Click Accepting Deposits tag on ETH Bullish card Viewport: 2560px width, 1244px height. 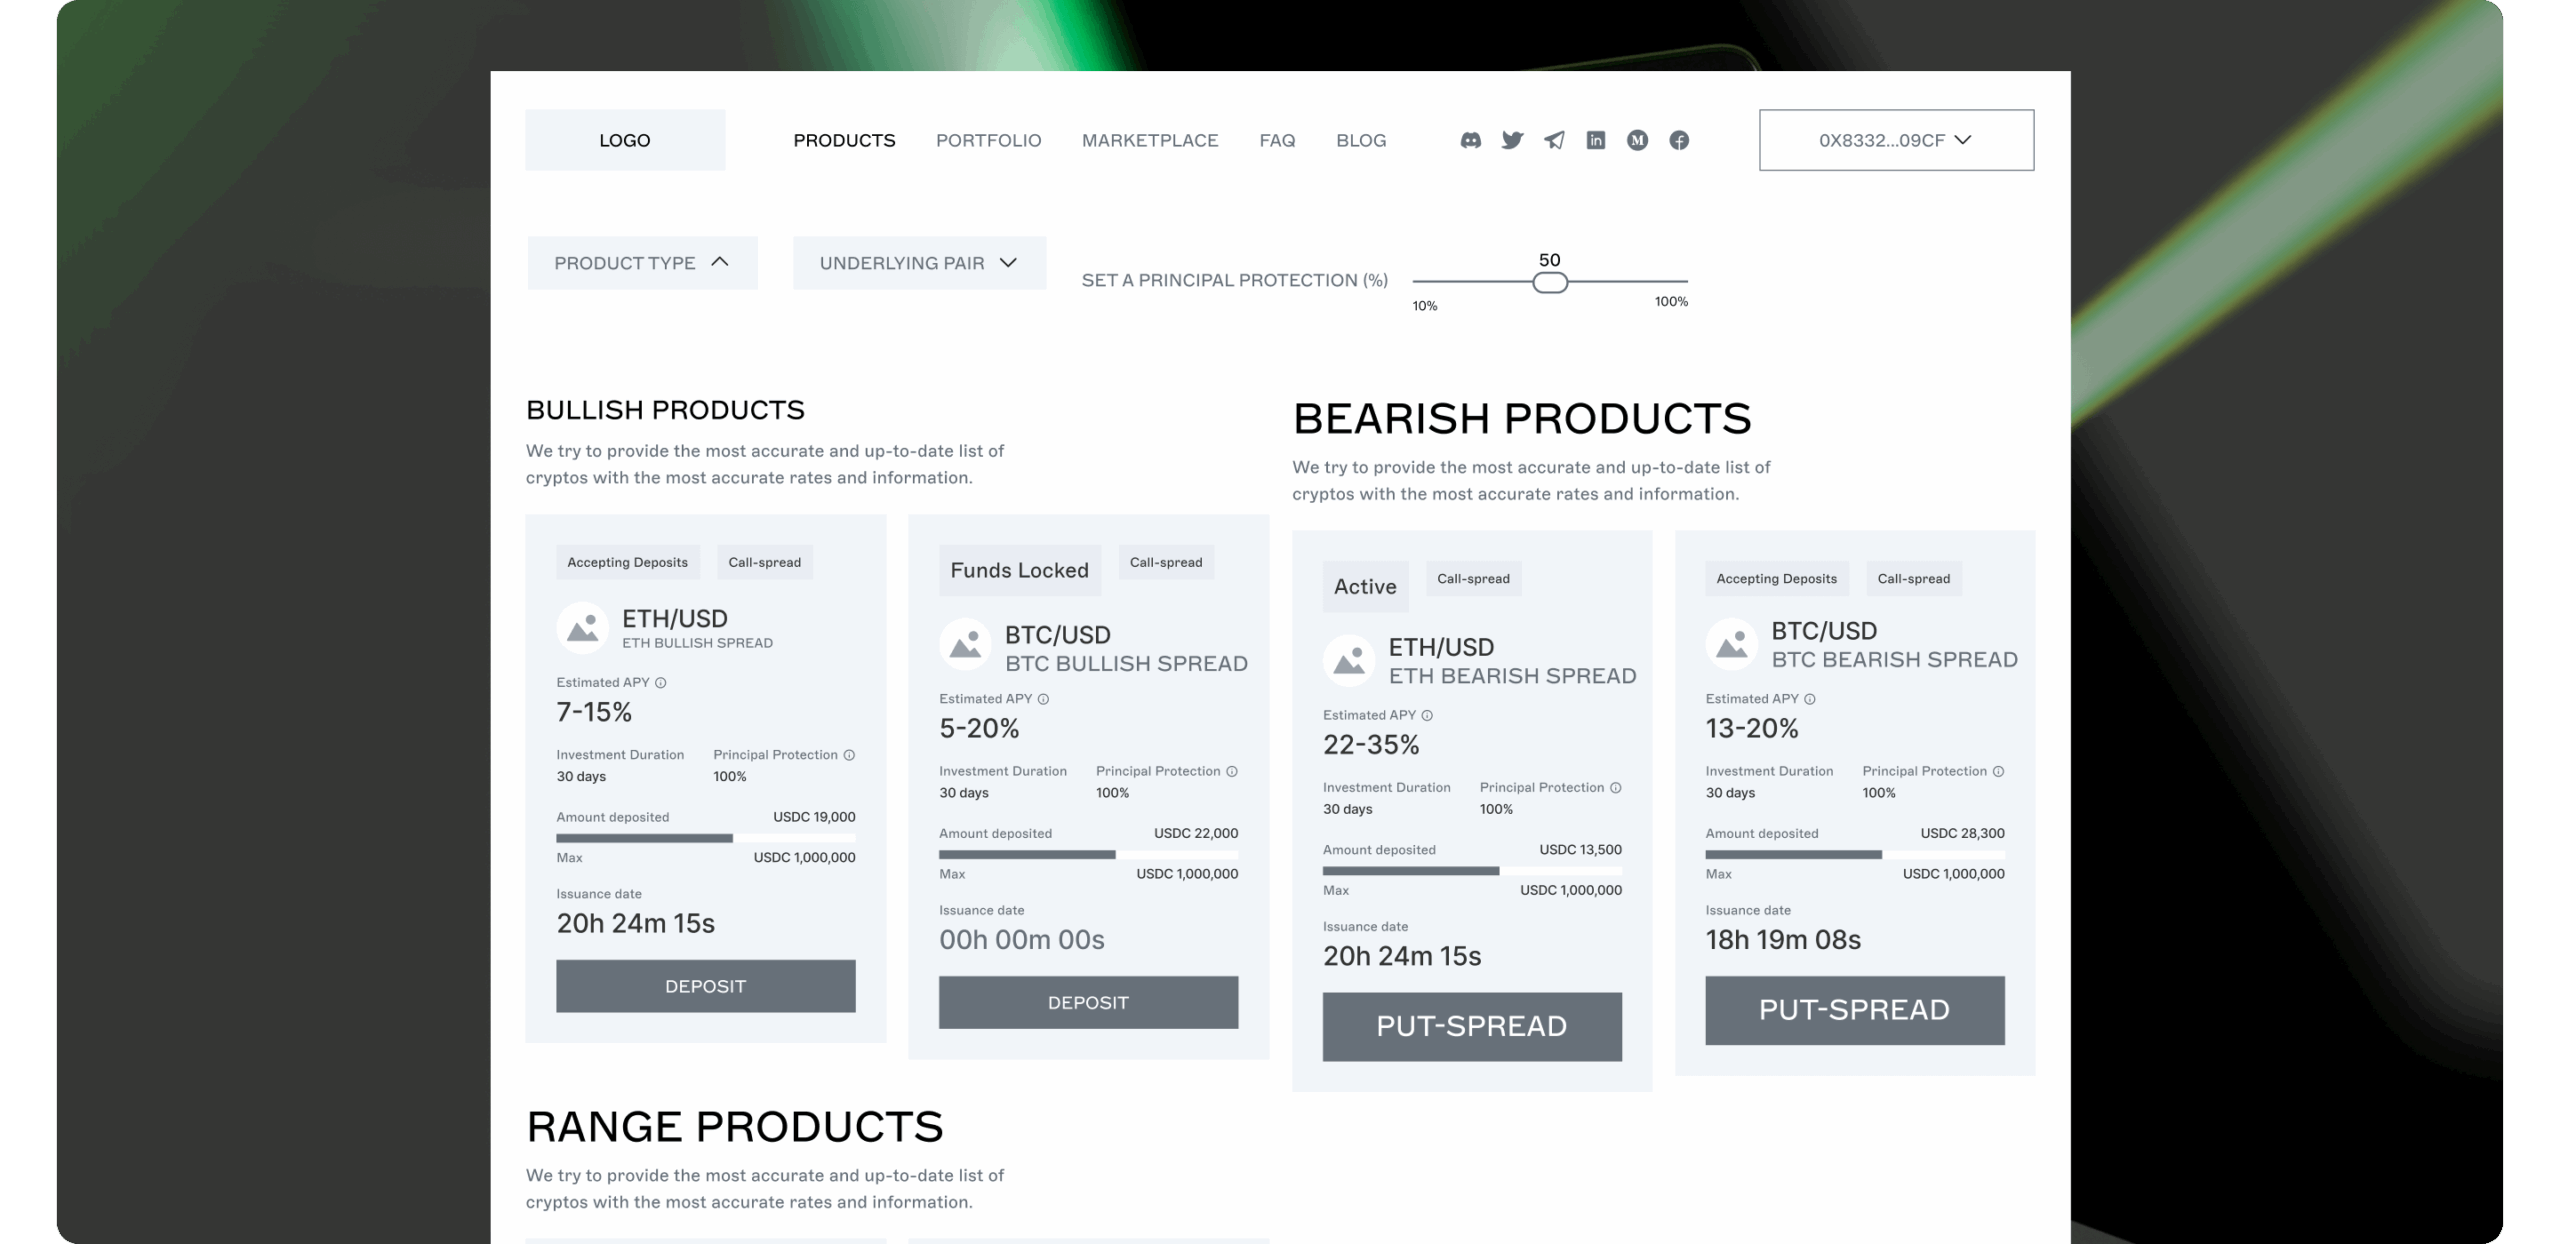tap(628, 562)
